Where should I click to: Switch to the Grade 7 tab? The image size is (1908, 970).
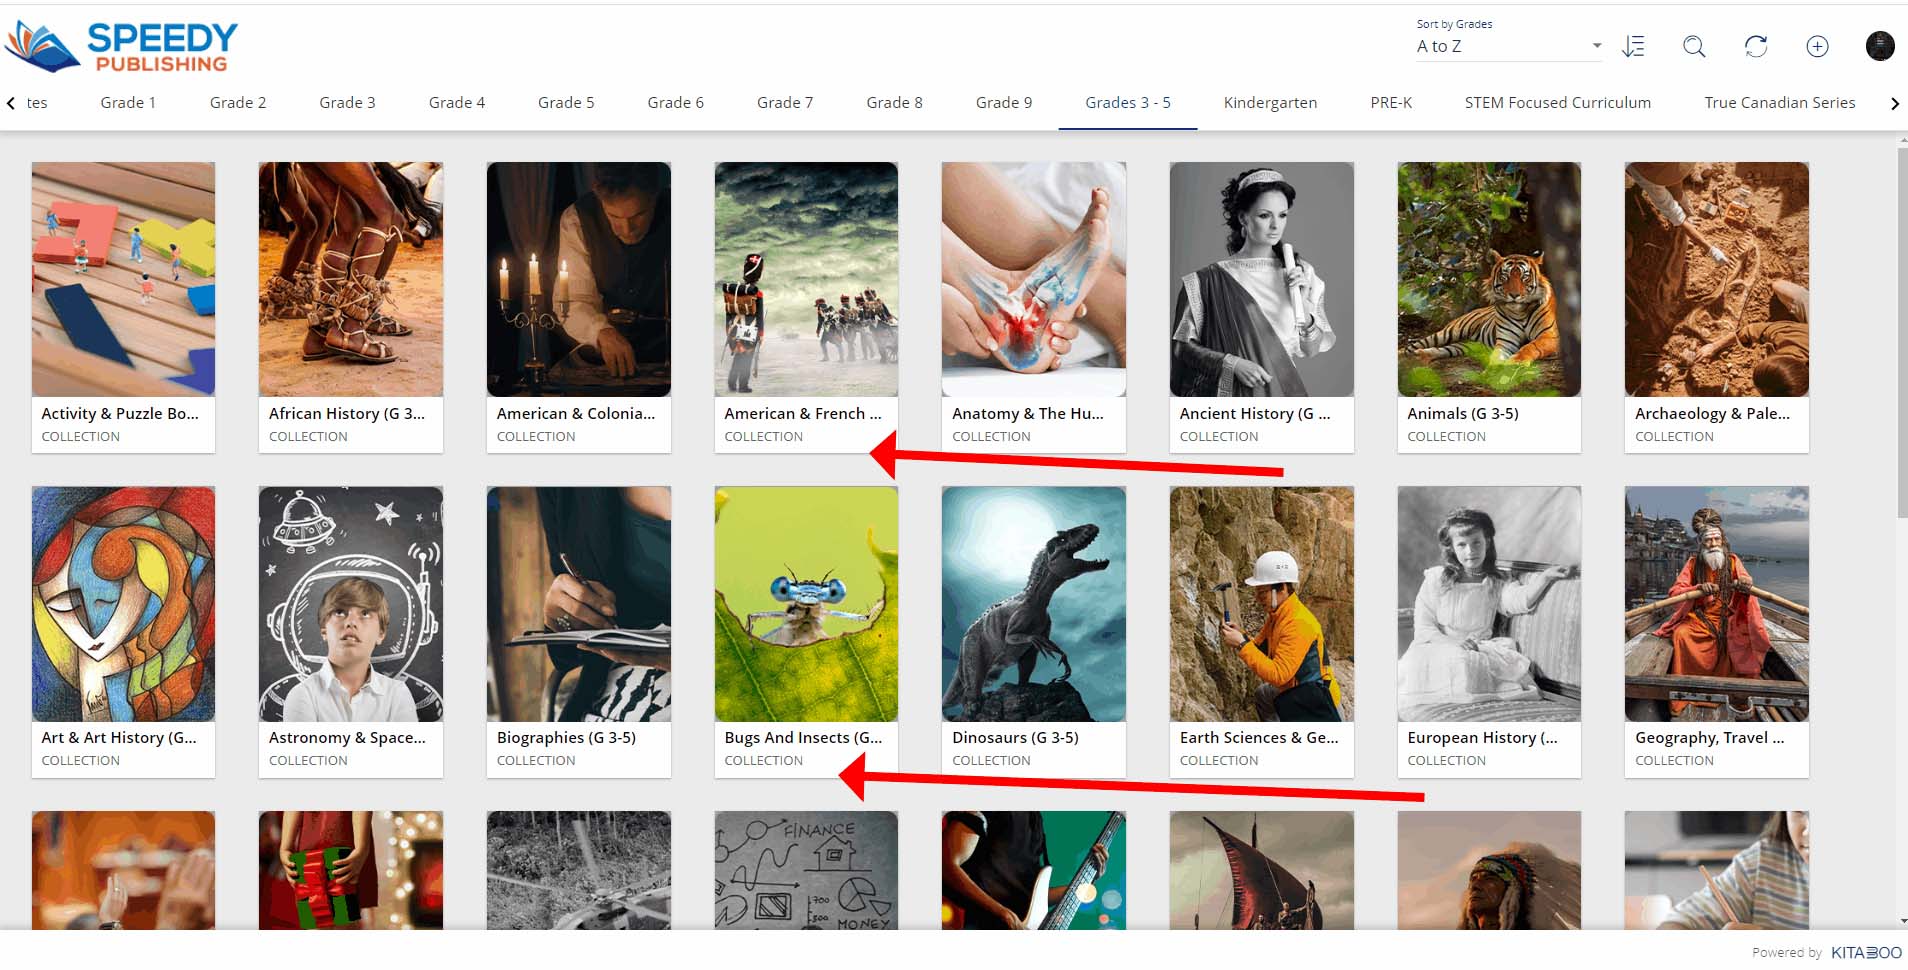(785, 102)
